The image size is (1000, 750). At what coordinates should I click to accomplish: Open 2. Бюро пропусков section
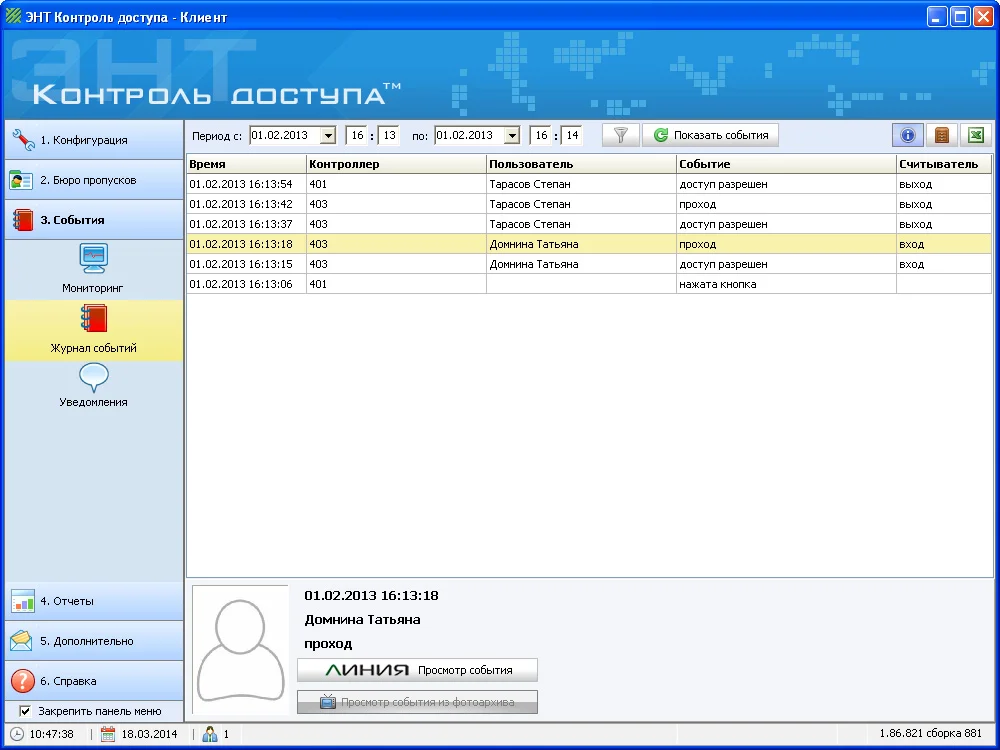(x=93, y=180)
